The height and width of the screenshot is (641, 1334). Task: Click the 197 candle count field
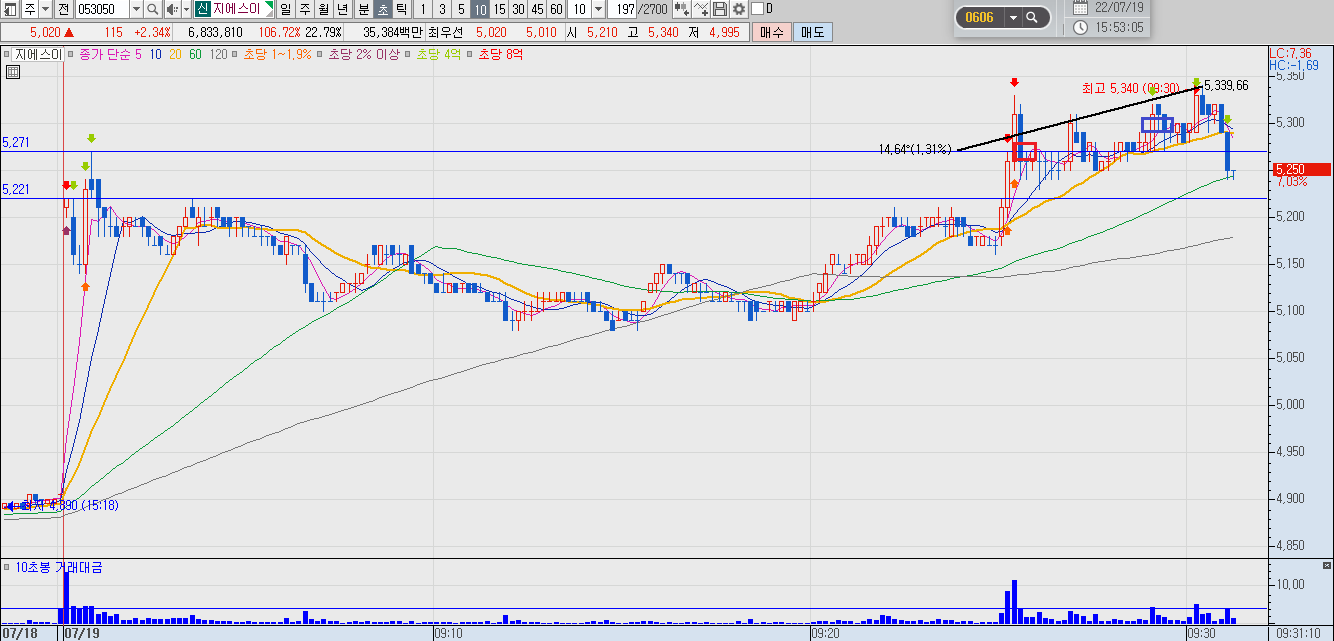pos(624,10)
